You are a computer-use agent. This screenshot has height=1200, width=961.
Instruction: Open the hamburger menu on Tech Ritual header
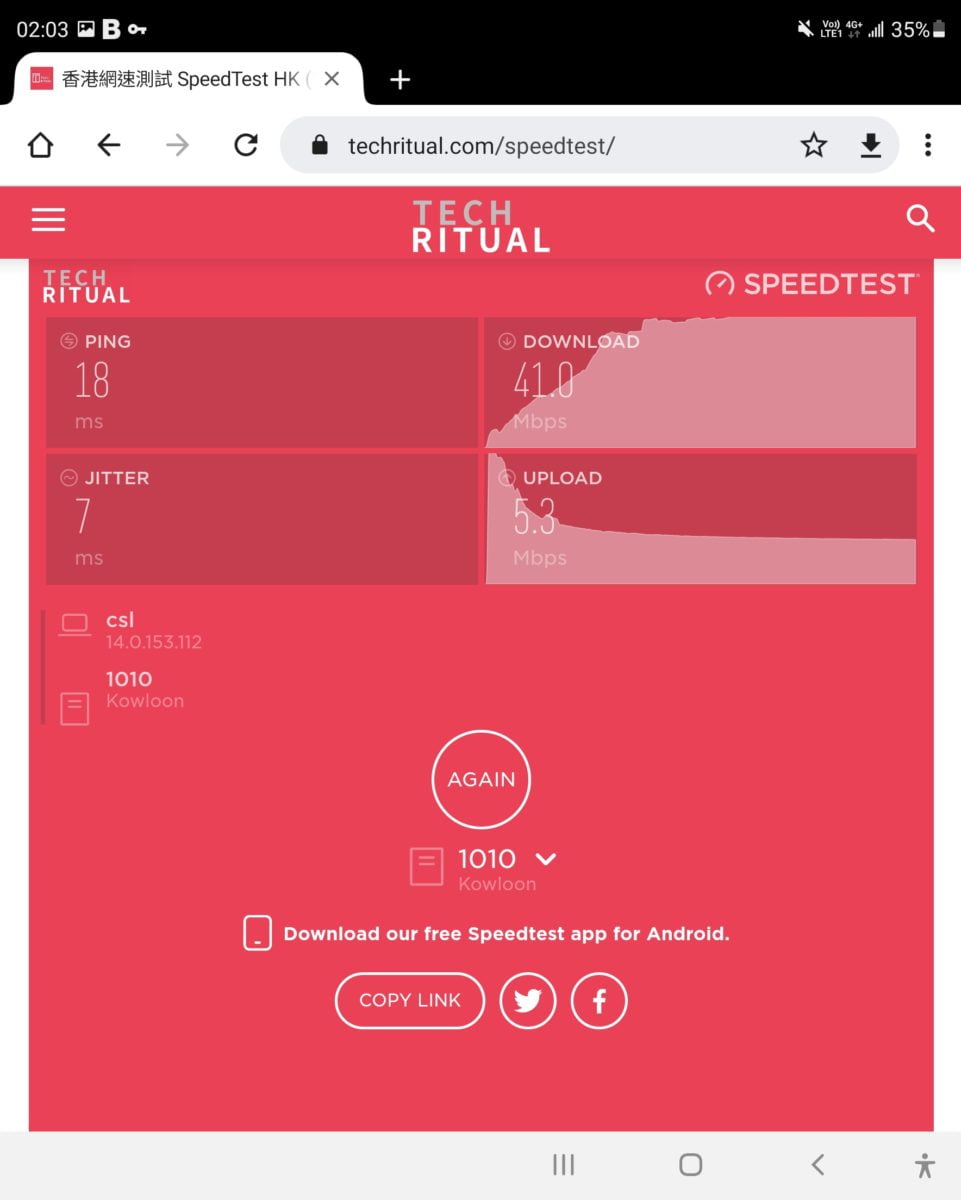tap(48, 220)
